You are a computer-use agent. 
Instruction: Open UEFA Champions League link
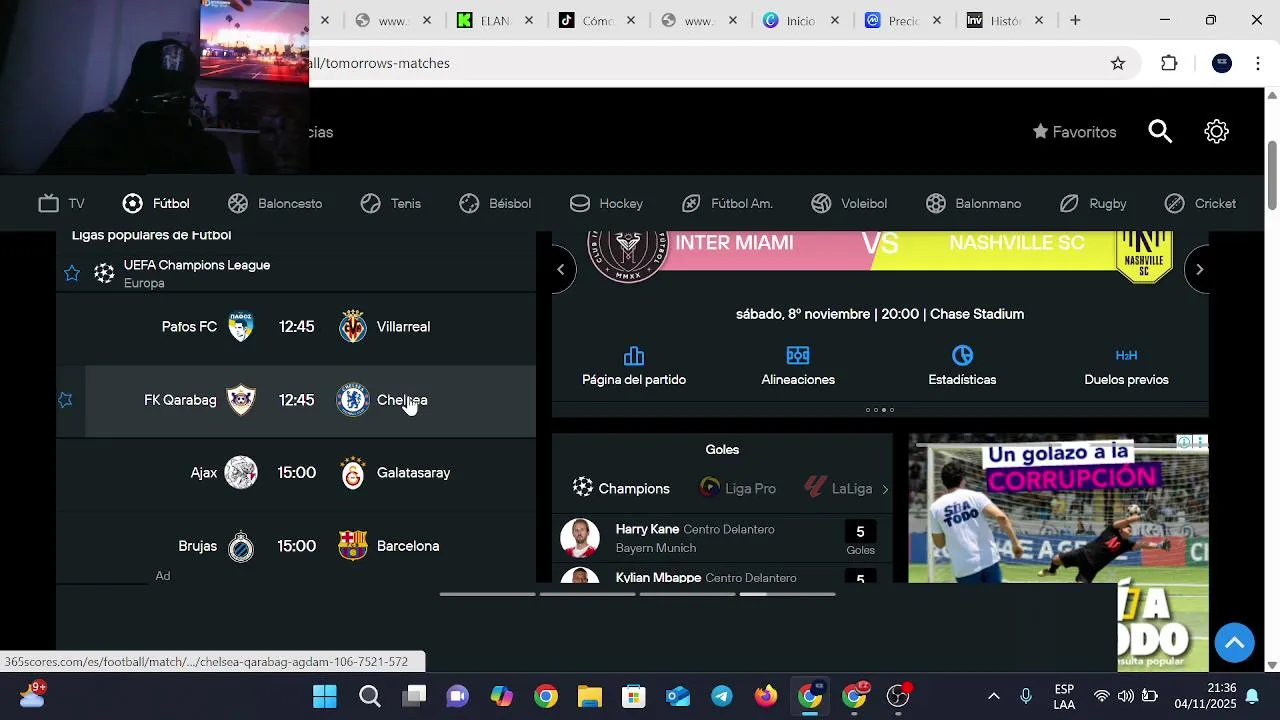point(197,265)
